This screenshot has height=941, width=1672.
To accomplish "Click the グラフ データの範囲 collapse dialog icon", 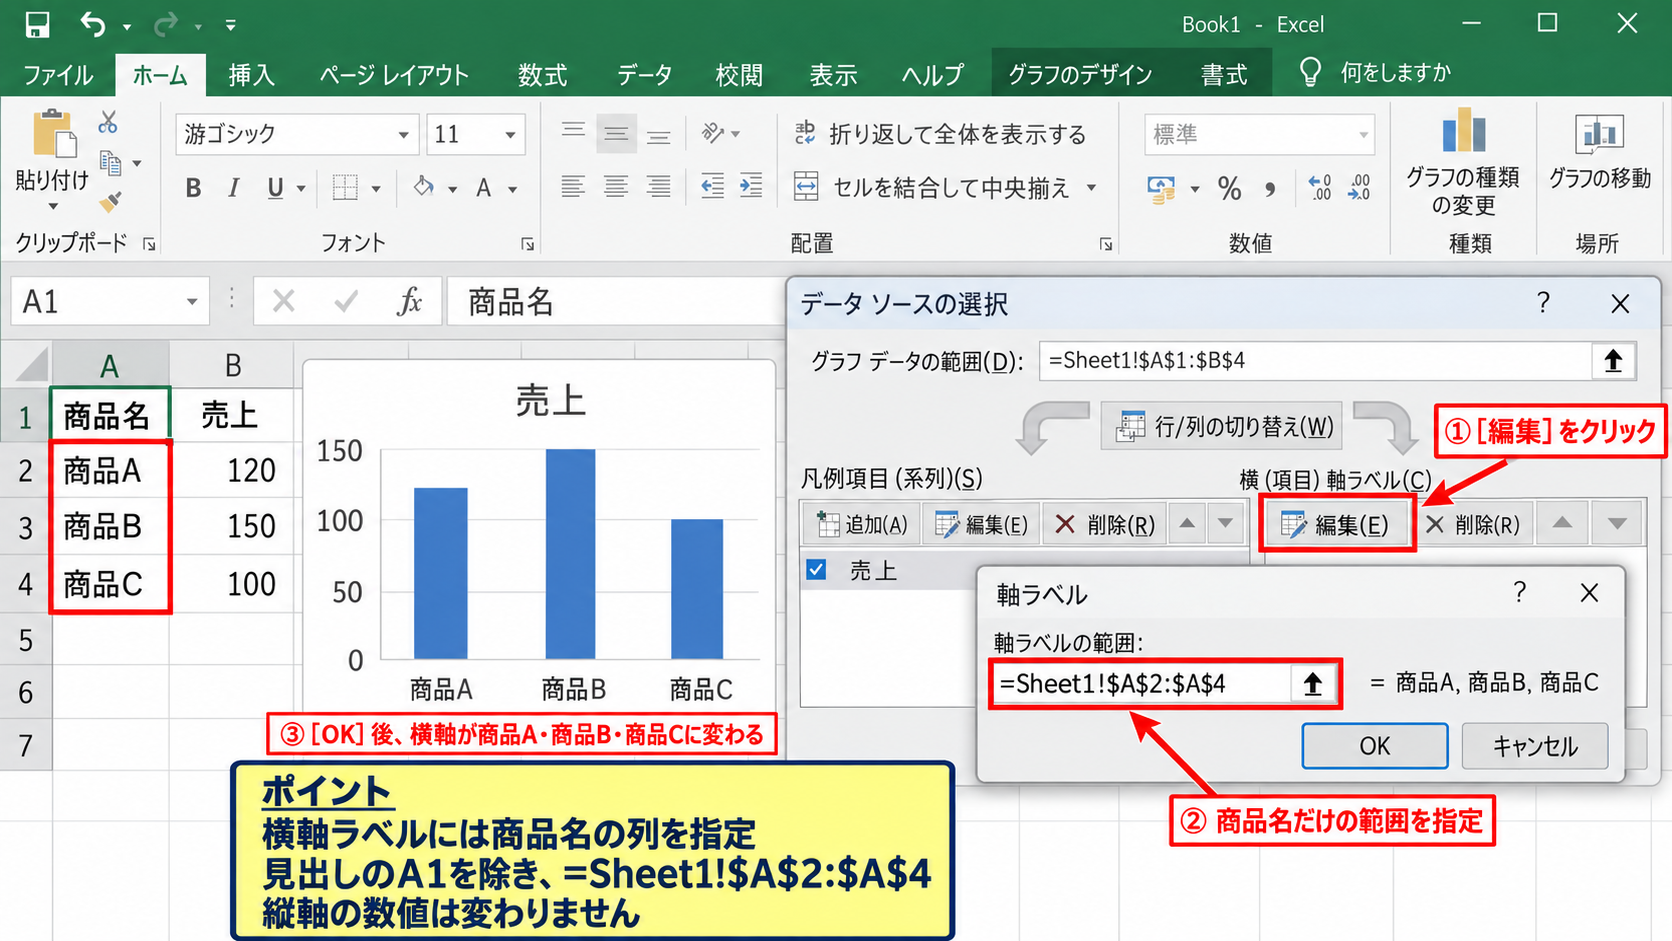I will [x=1612, y=361].
